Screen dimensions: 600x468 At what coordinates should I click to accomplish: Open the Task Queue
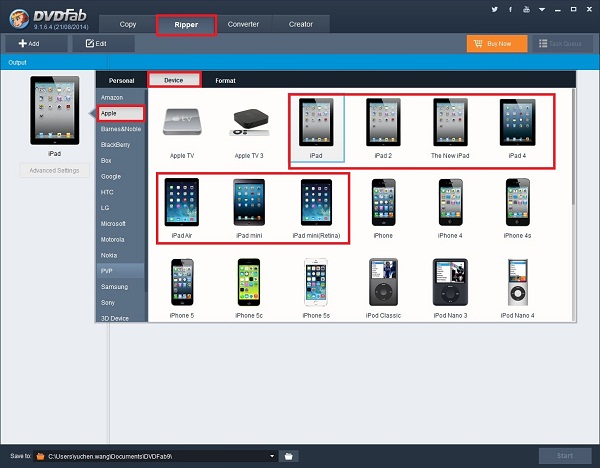click(562, 44)
